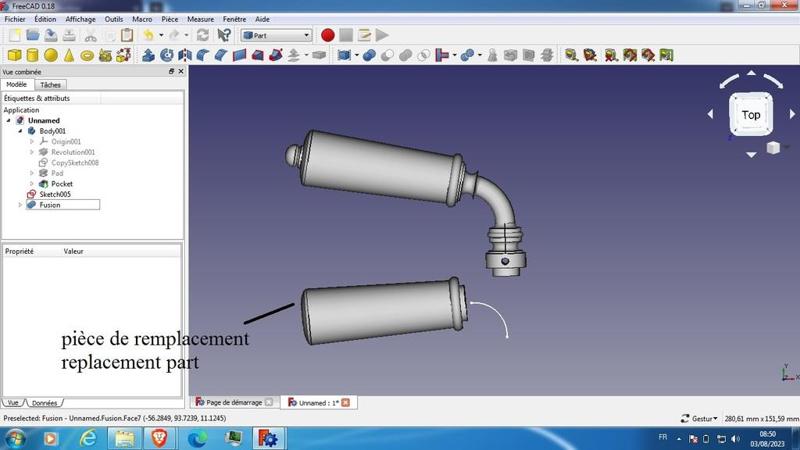The width and height of the screenshot is (800, 450).
Task: Click the Check geometry icon
Action: click(x=492, y=55)
